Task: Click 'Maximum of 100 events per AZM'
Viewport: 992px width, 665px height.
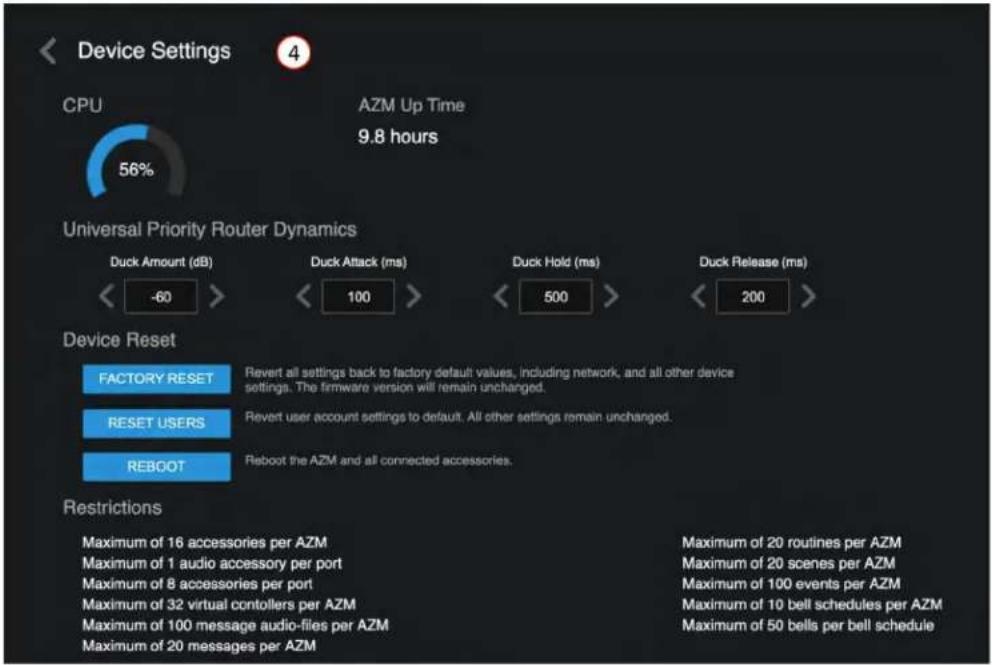Action: (791, 583)
